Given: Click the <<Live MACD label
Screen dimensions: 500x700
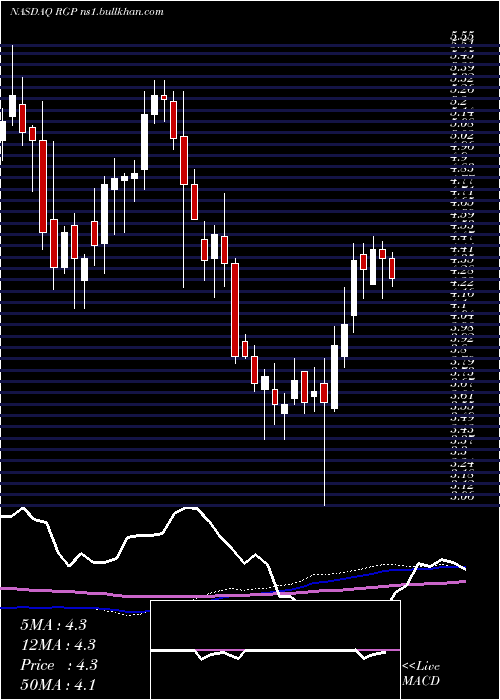Looking at the screenshot, I should 421,674.
